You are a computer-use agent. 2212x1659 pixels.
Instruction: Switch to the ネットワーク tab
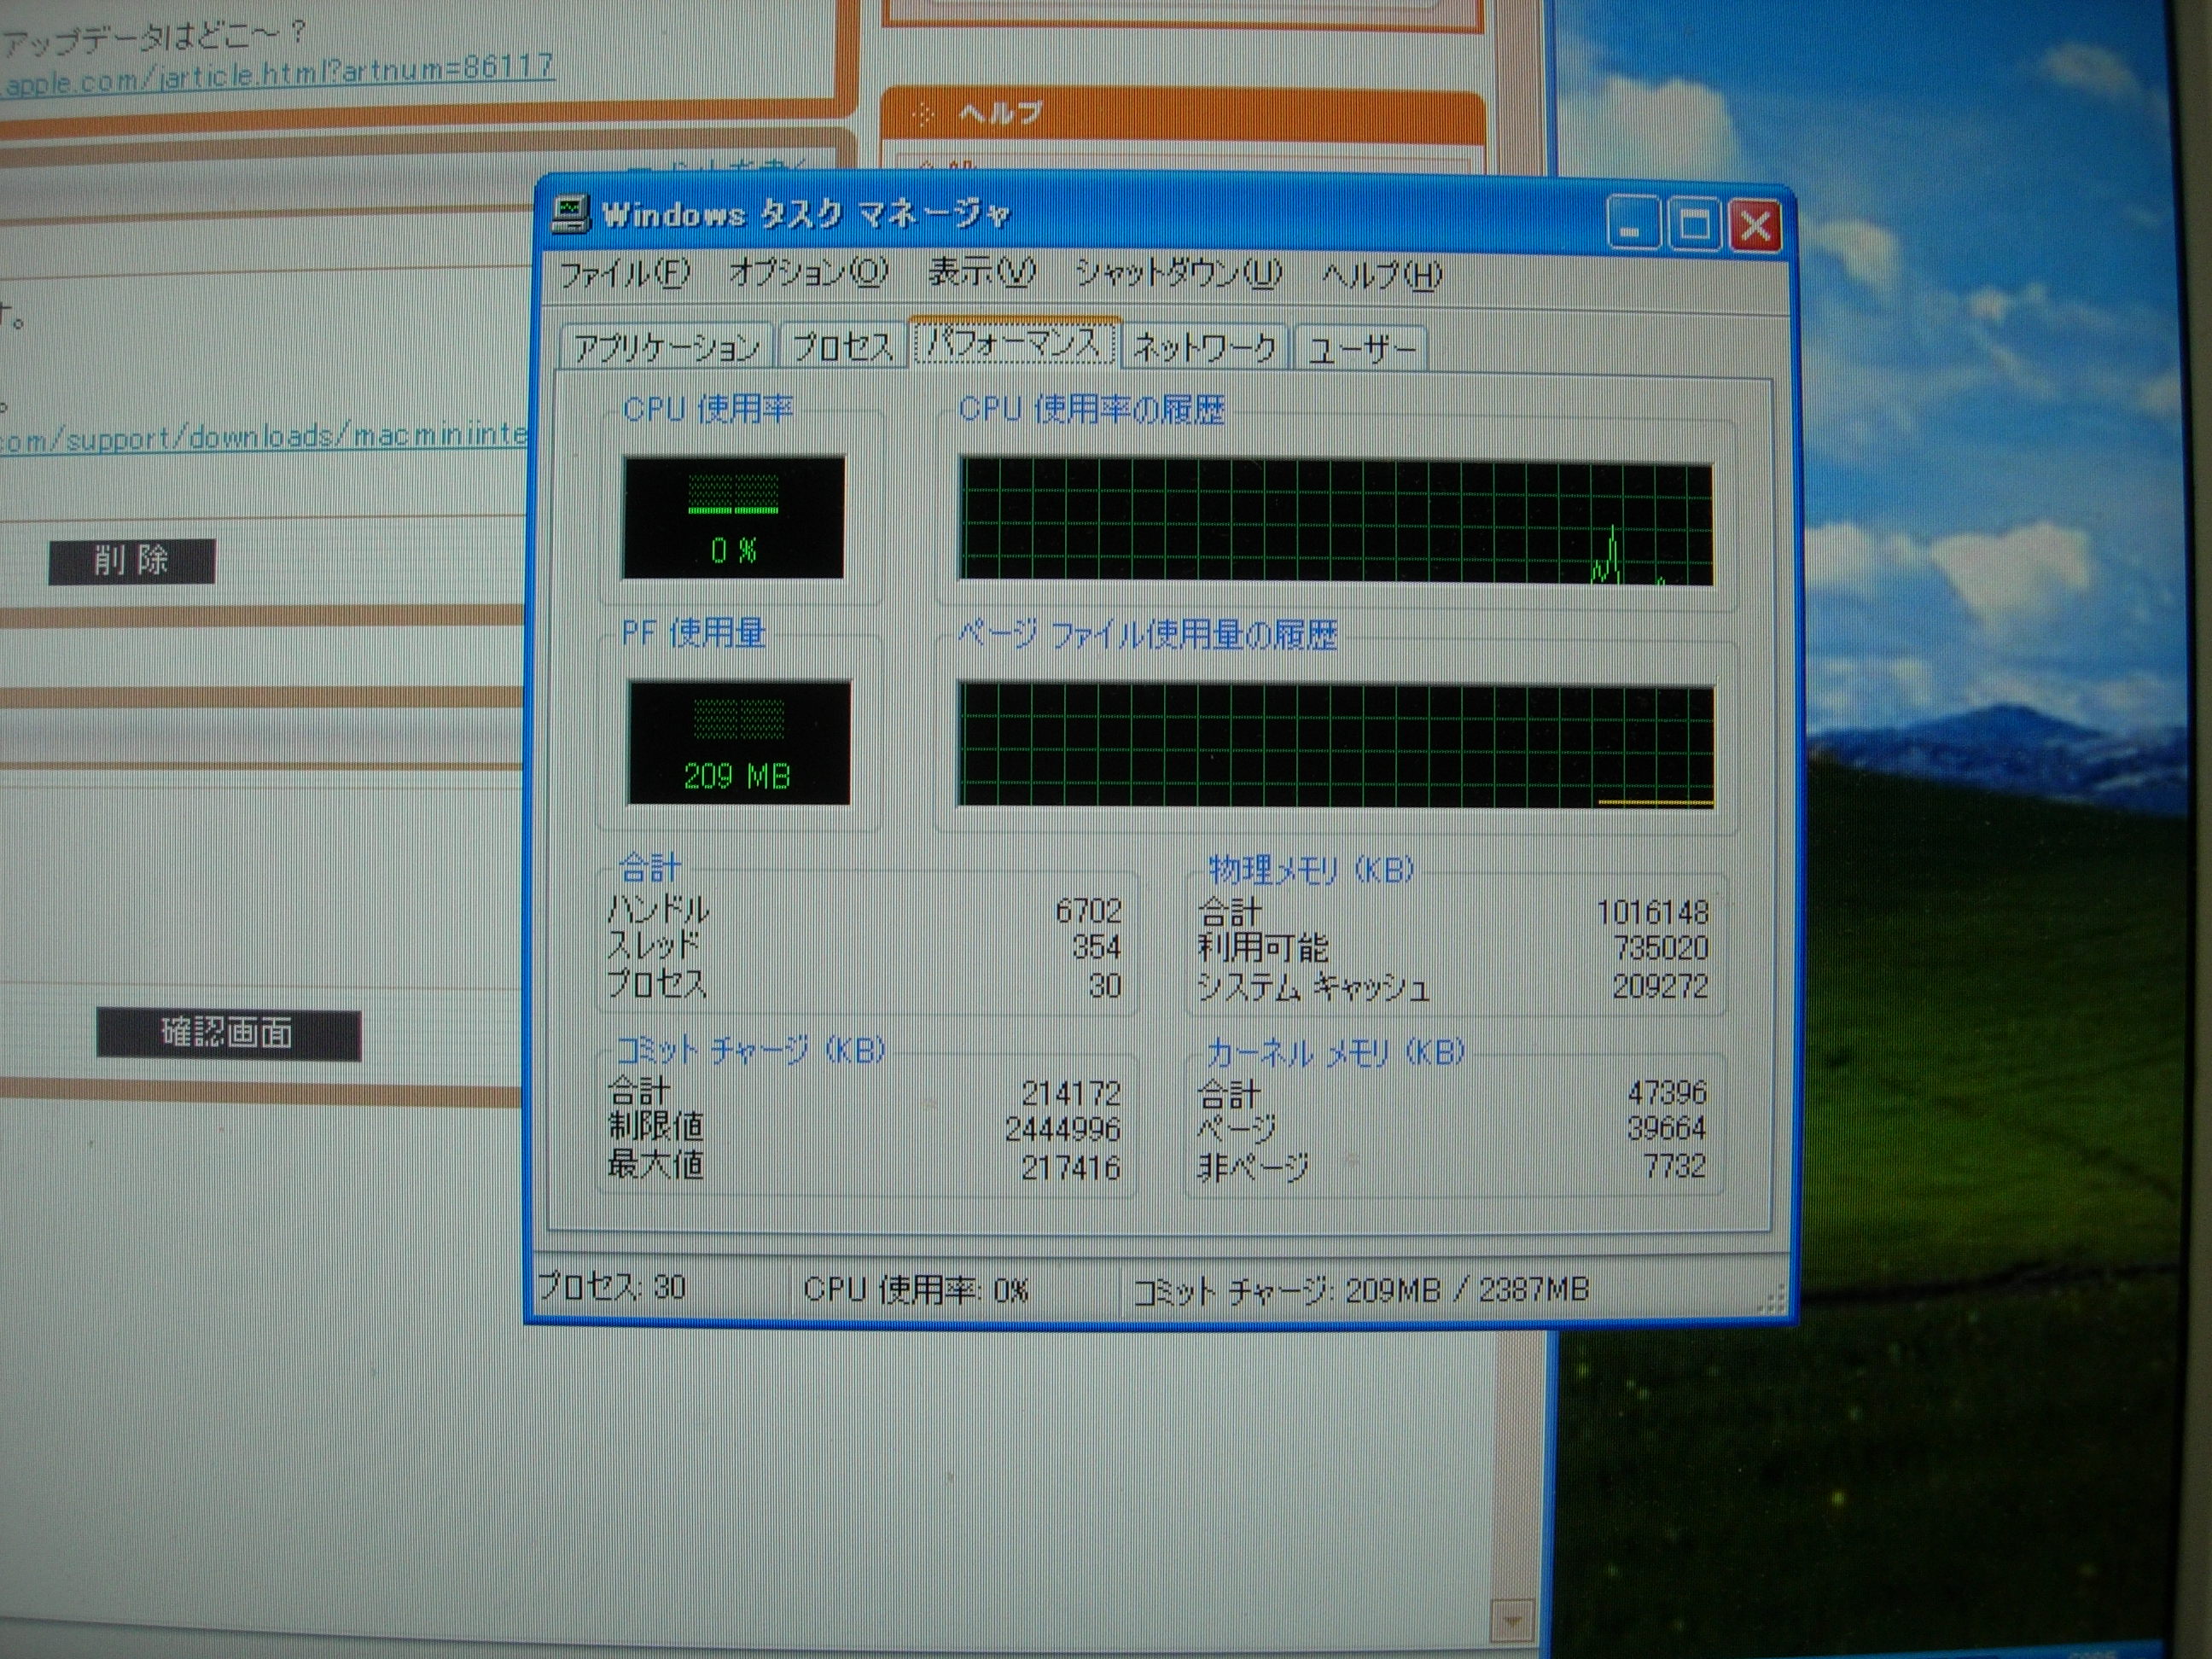click(1205, 348)
